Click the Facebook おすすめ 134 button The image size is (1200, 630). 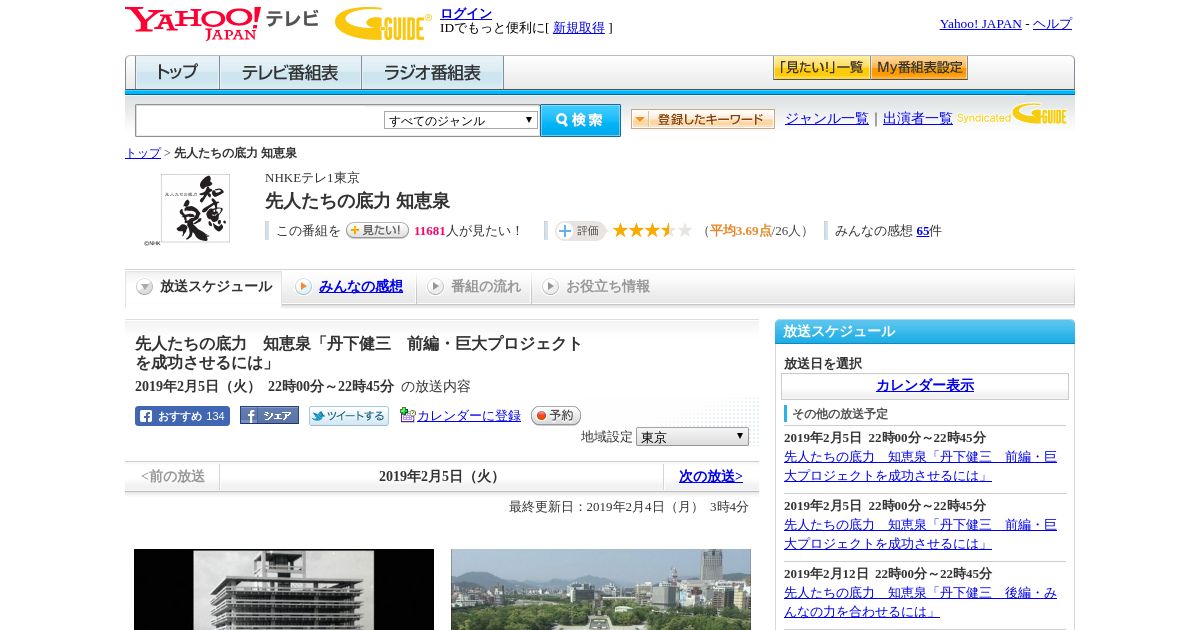coord(182,416)
